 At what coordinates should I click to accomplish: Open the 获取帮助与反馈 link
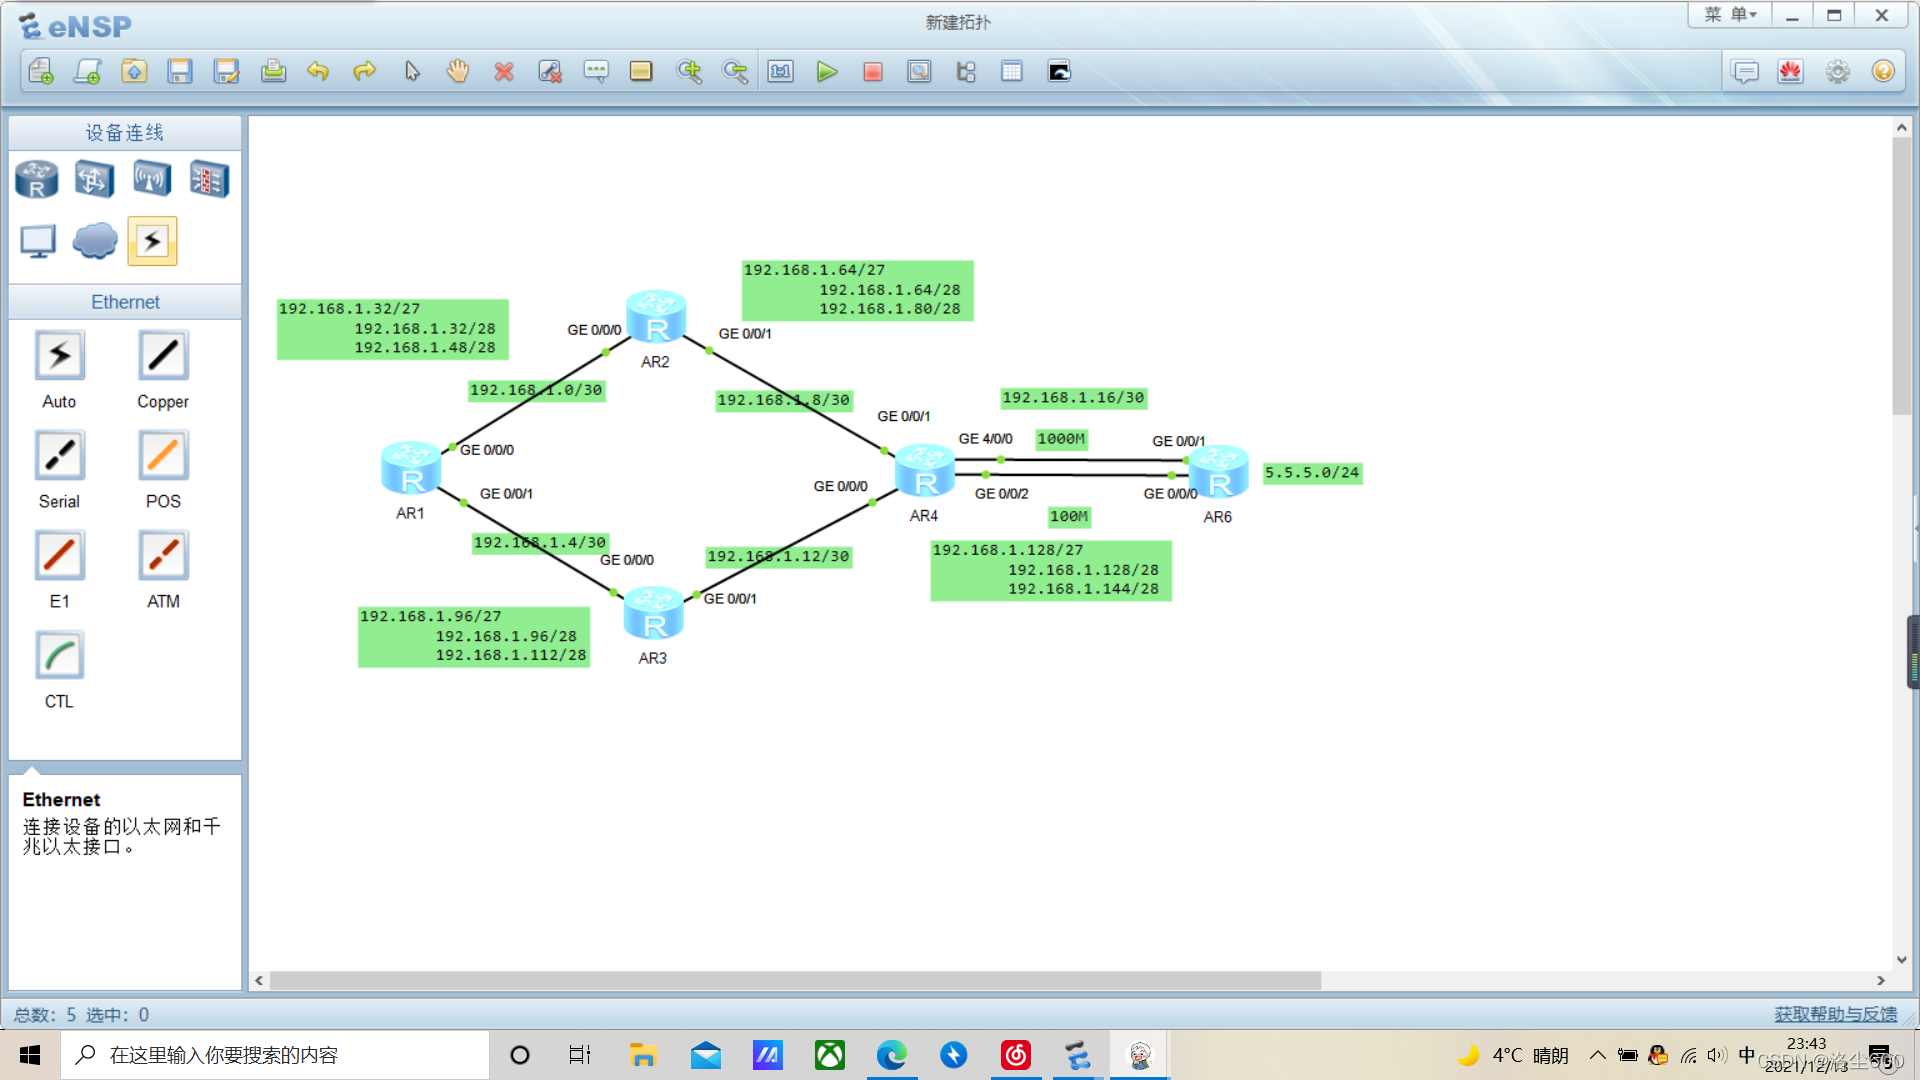point(1835,1014)
